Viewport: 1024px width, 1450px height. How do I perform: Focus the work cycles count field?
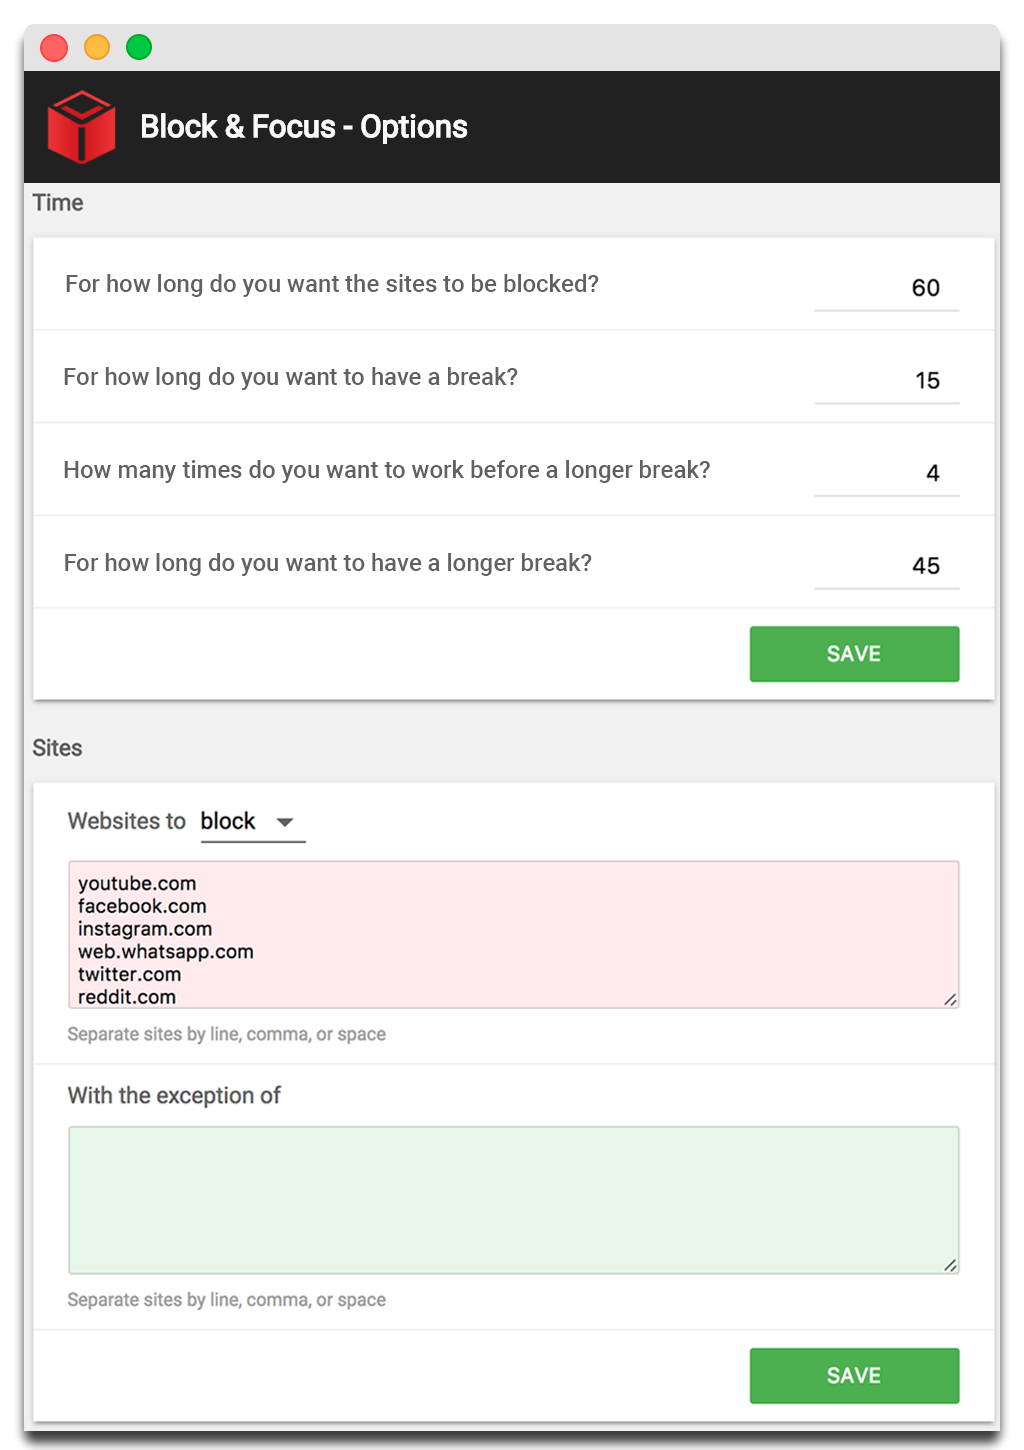(886, 474)
